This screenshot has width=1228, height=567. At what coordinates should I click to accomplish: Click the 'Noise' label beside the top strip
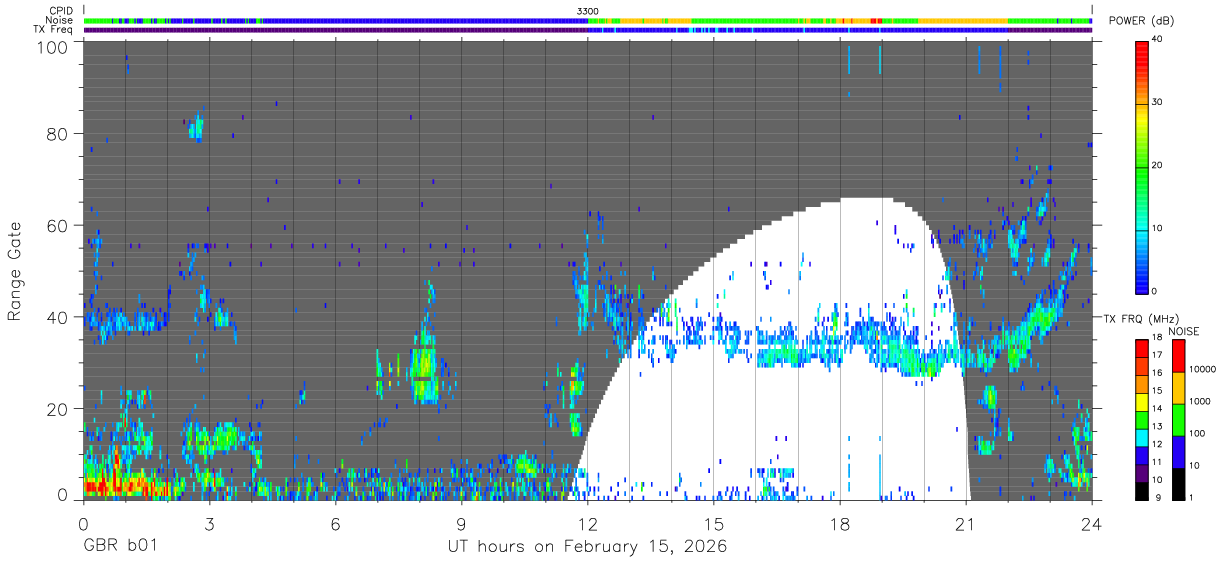click(x=59, y=20)
